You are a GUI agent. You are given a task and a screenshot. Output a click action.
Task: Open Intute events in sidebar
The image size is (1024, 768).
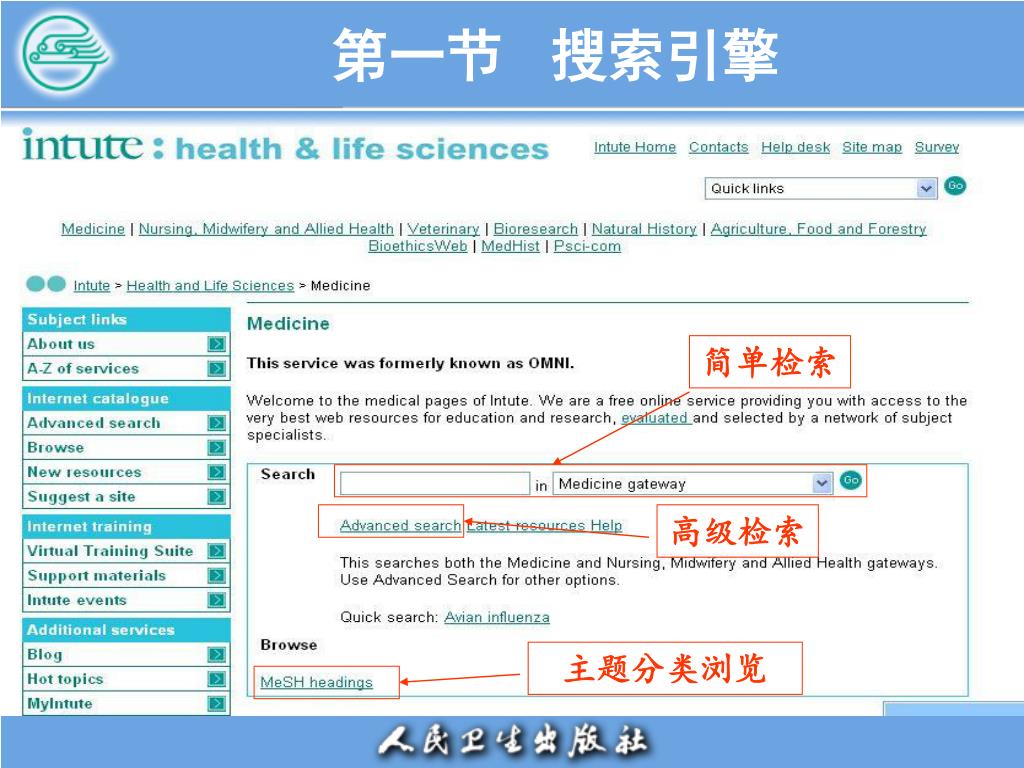click(126, 600)
